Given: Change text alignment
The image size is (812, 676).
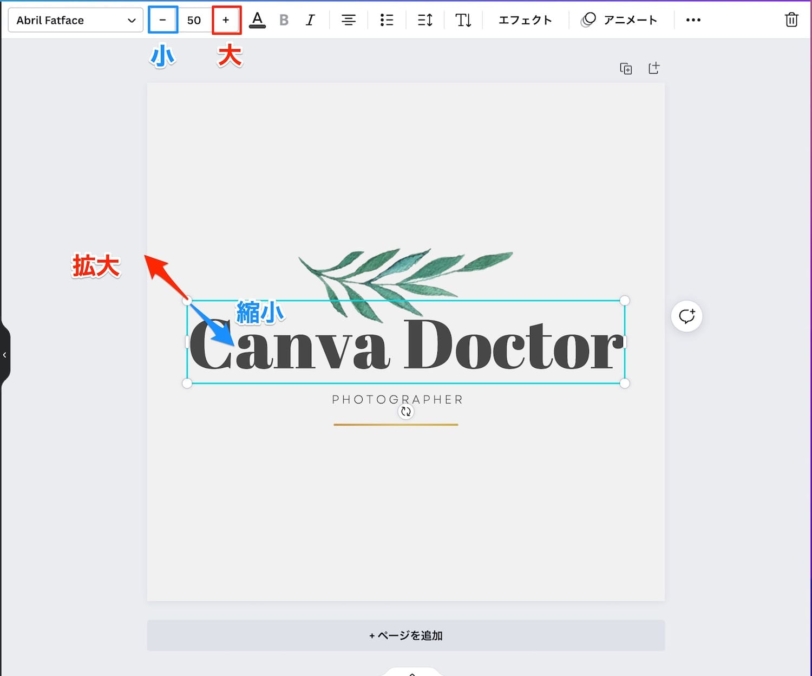Looking at the screenshot, I should 349,20.
